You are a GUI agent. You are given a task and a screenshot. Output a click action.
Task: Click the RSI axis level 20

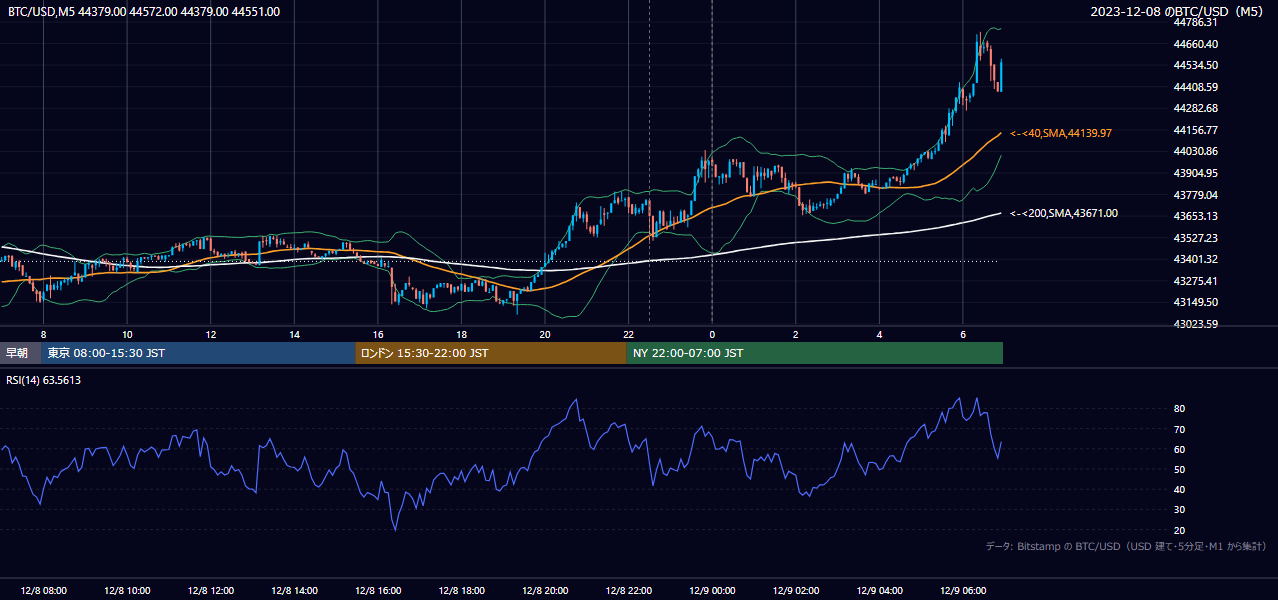pyautogui.click(x=1180, y=530)
